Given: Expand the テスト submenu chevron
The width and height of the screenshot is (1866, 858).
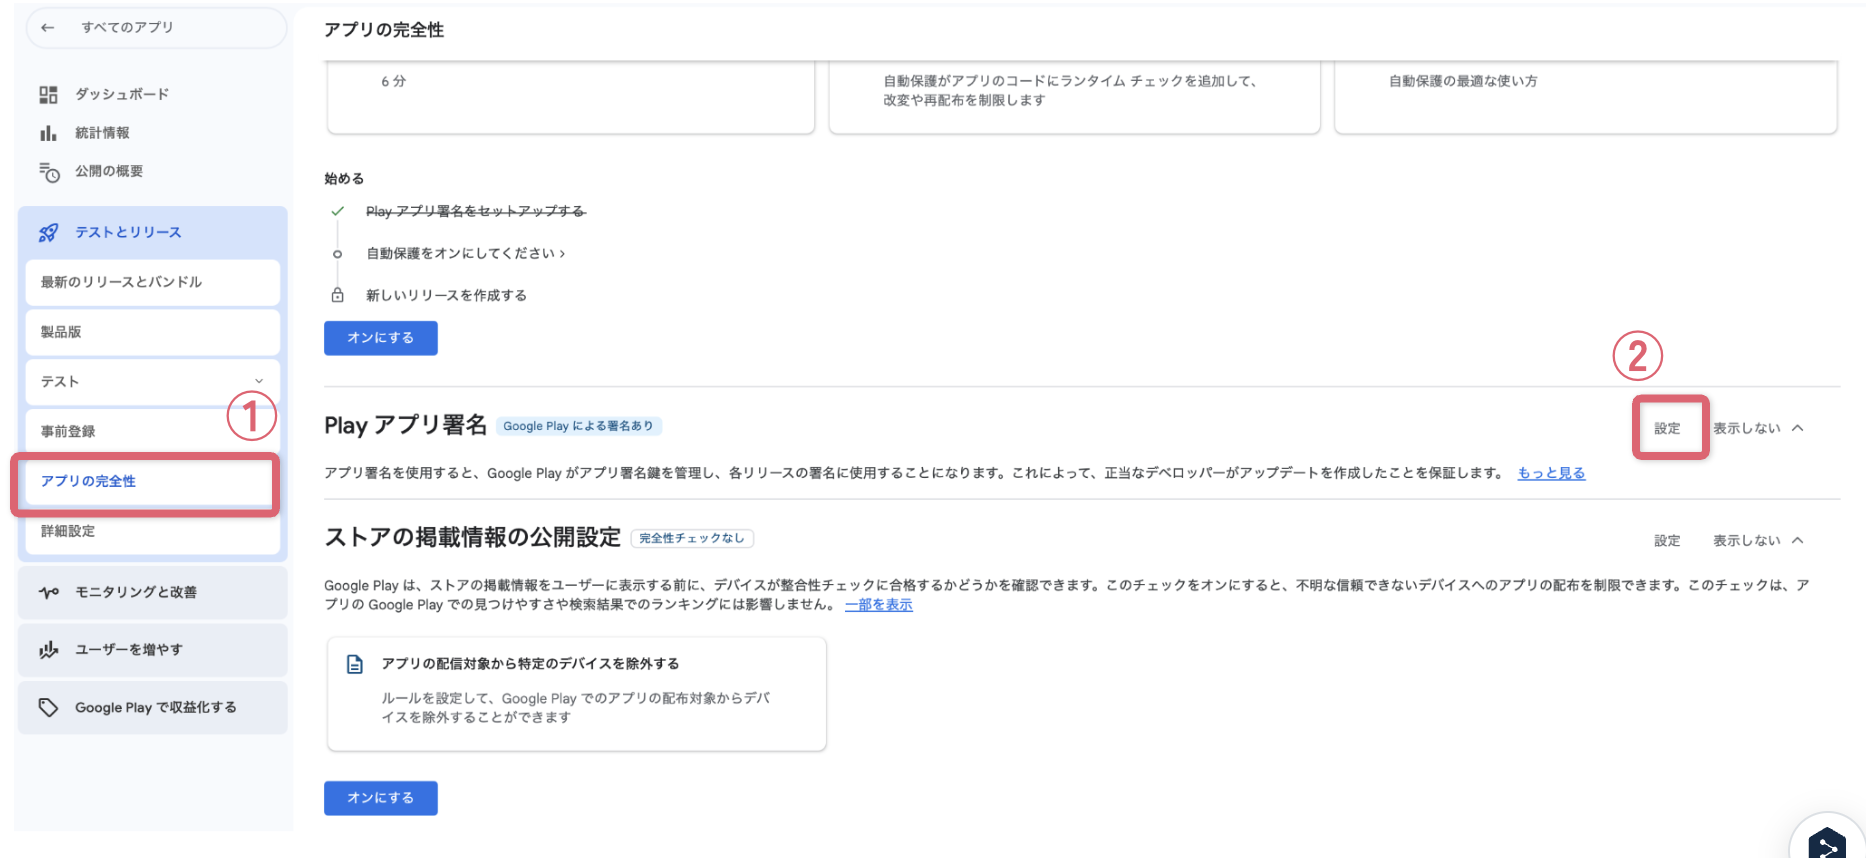Looking at the screenshot, I should pos(259,381).
